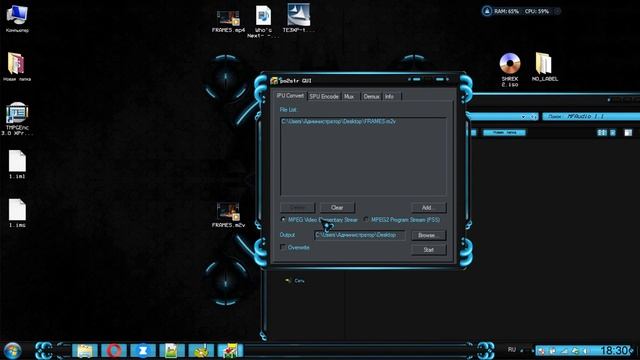Change view mode in background Explorer window

pos(602,133)
